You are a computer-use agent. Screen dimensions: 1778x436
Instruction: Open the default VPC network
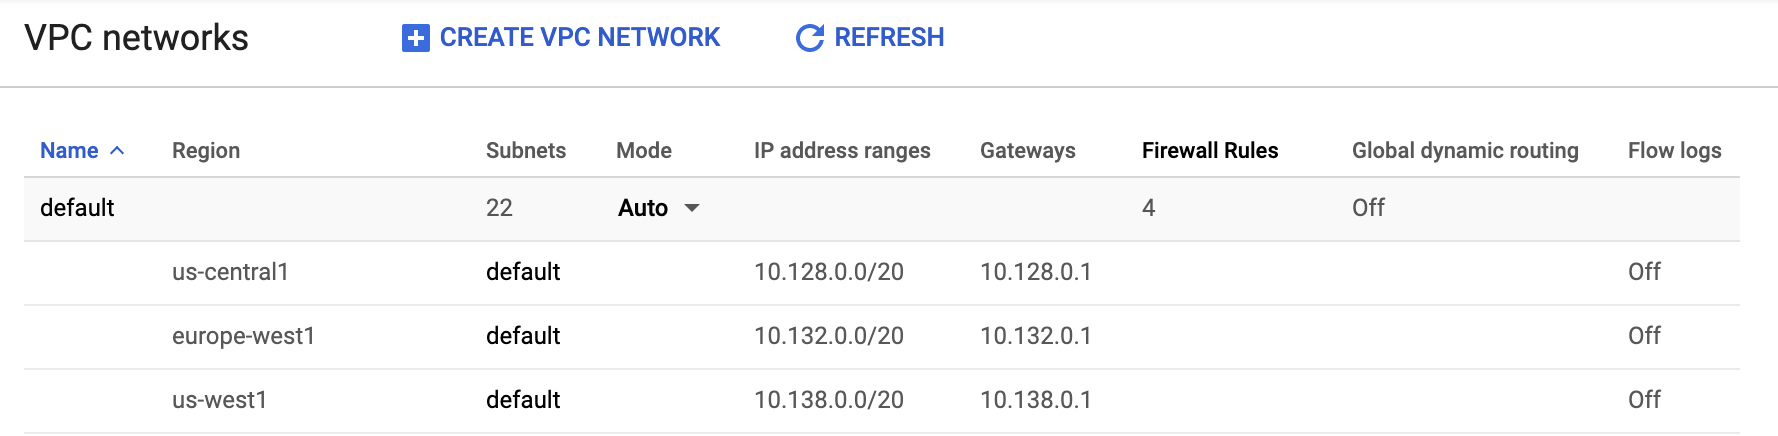click(x=77, y=208)
